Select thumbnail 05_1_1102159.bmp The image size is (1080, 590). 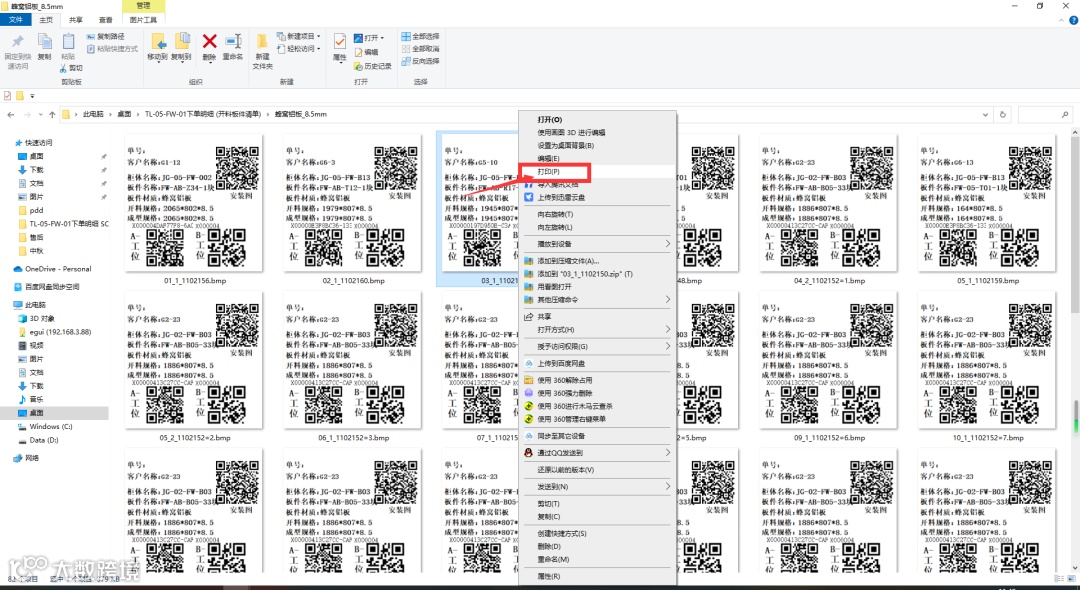[x=988, y=210]
